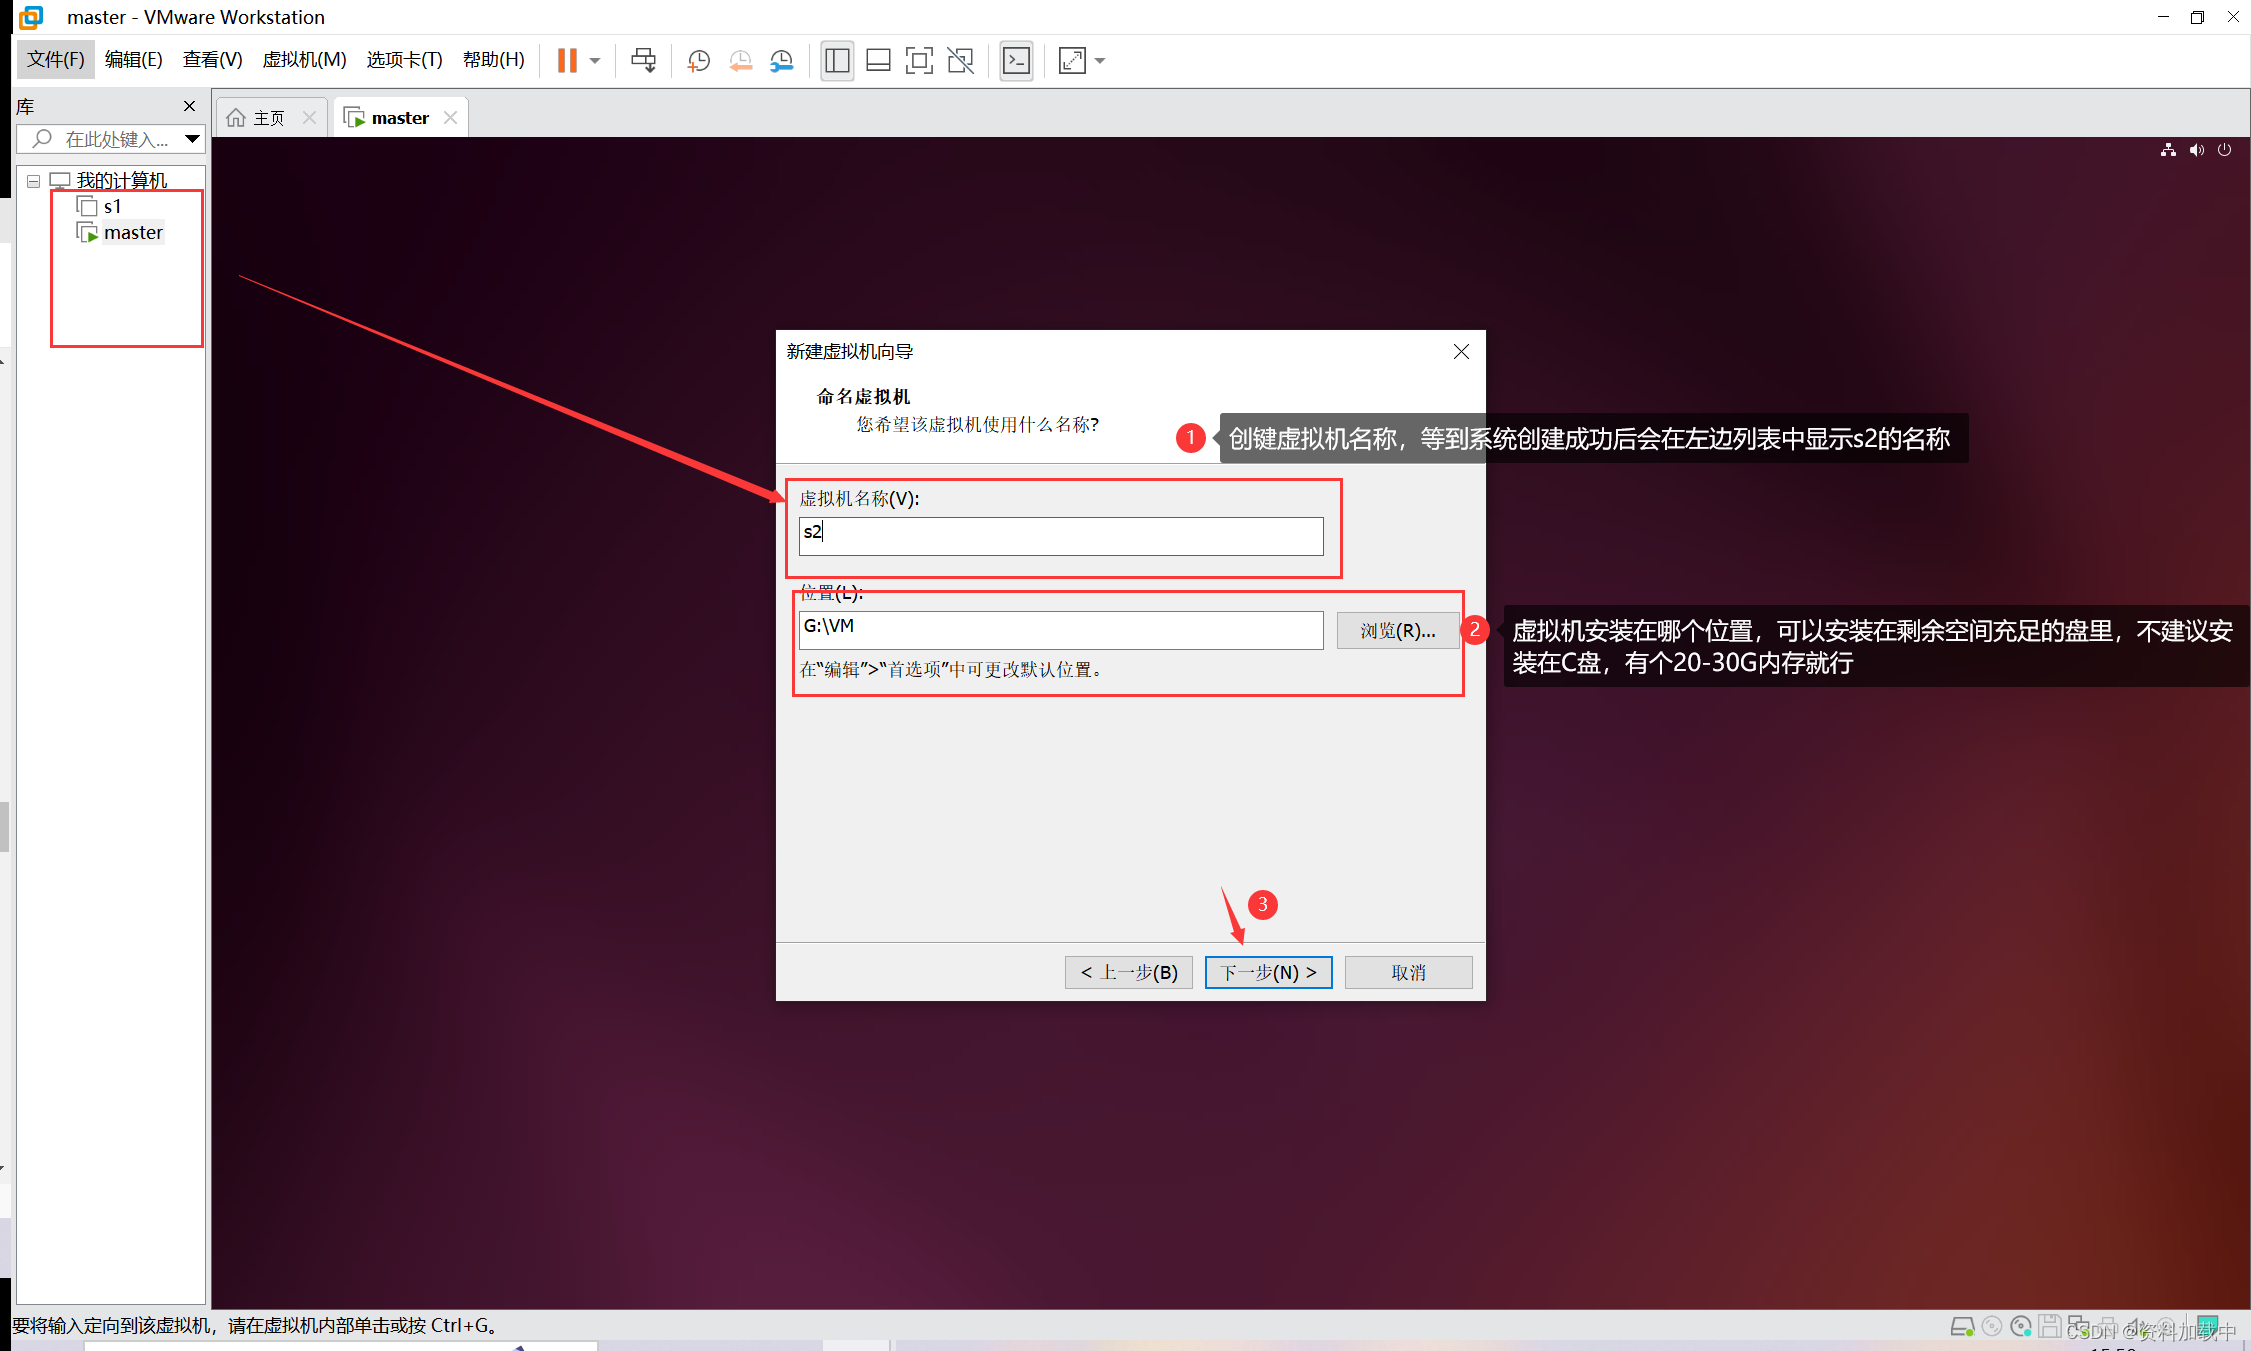Click the 取消 cancel button
Image resolution: width=2251 pixels, height=1351 pixels.
tap(1408, 972)
